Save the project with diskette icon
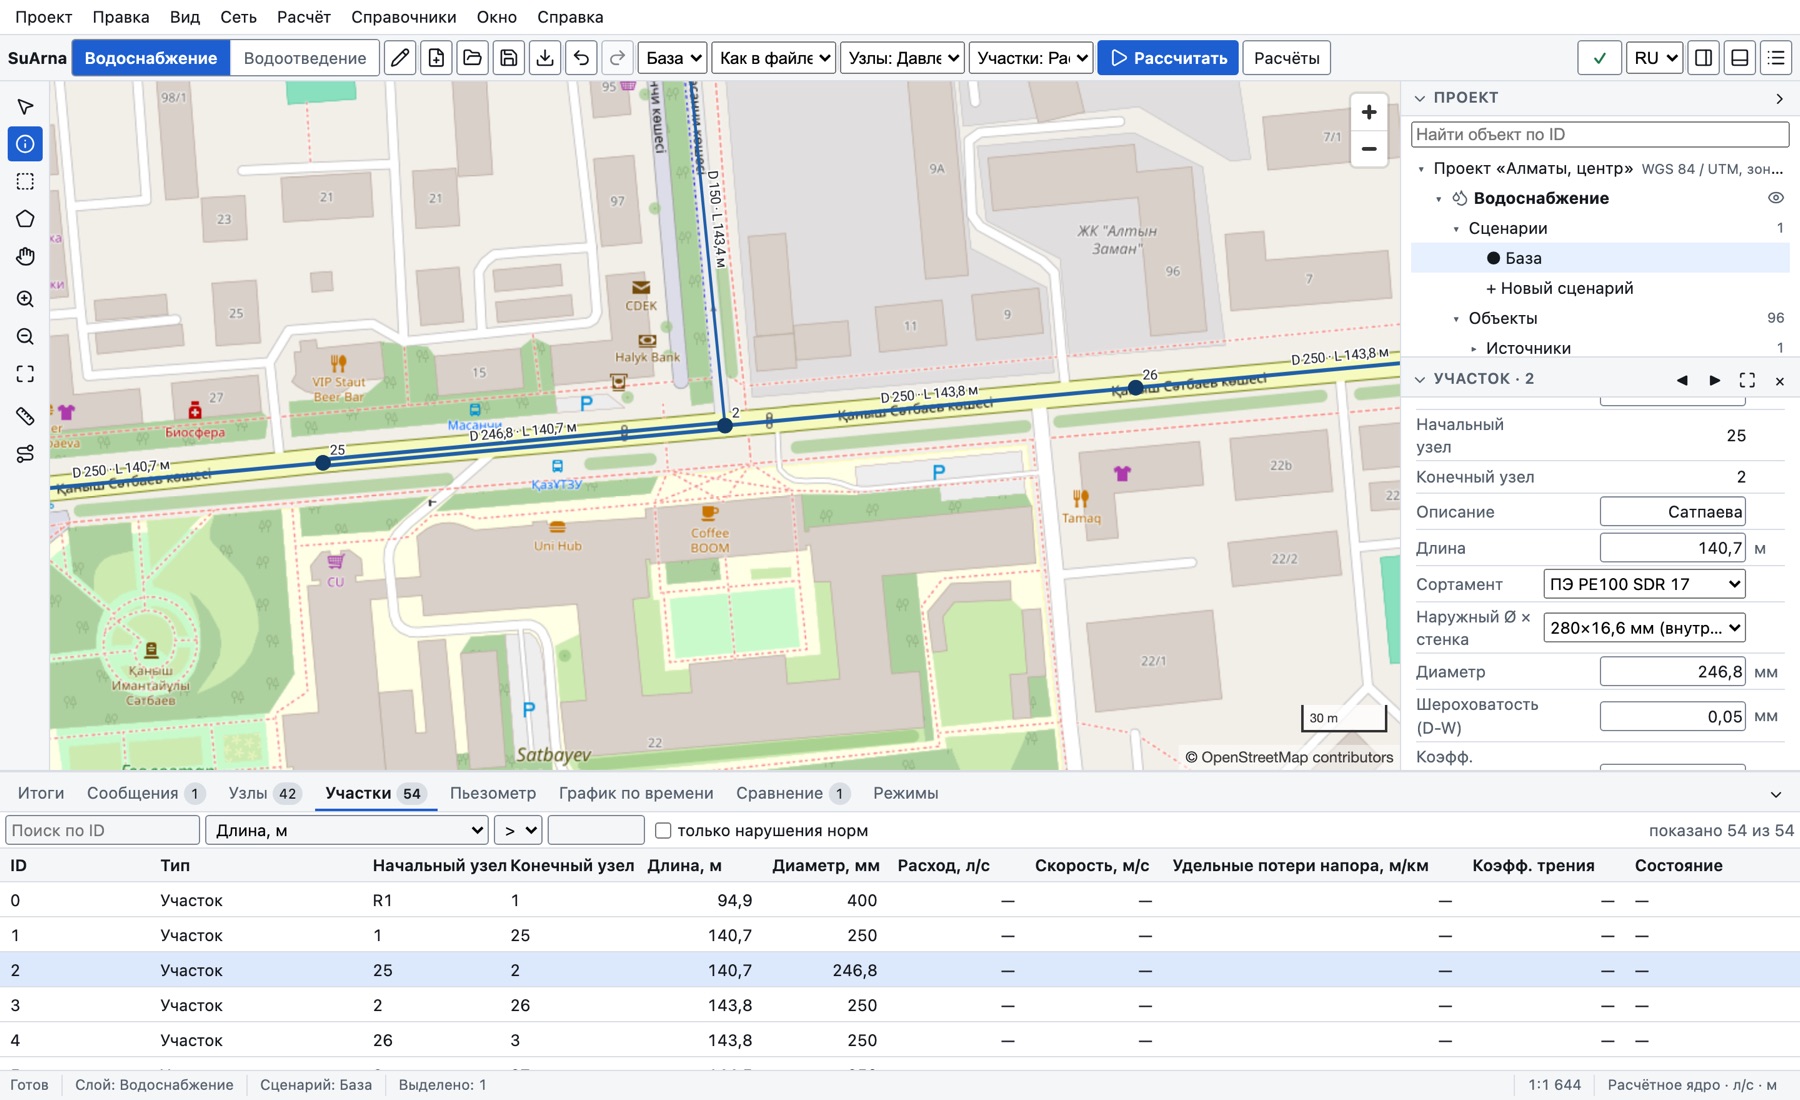The height and width of the screenshot is (1100, 1800). pos(509,58)
